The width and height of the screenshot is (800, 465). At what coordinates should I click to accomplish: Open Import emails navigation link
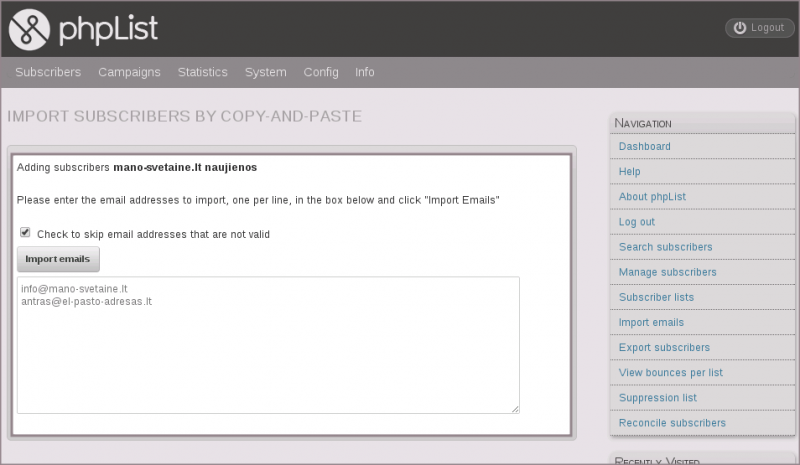point(651,322)
